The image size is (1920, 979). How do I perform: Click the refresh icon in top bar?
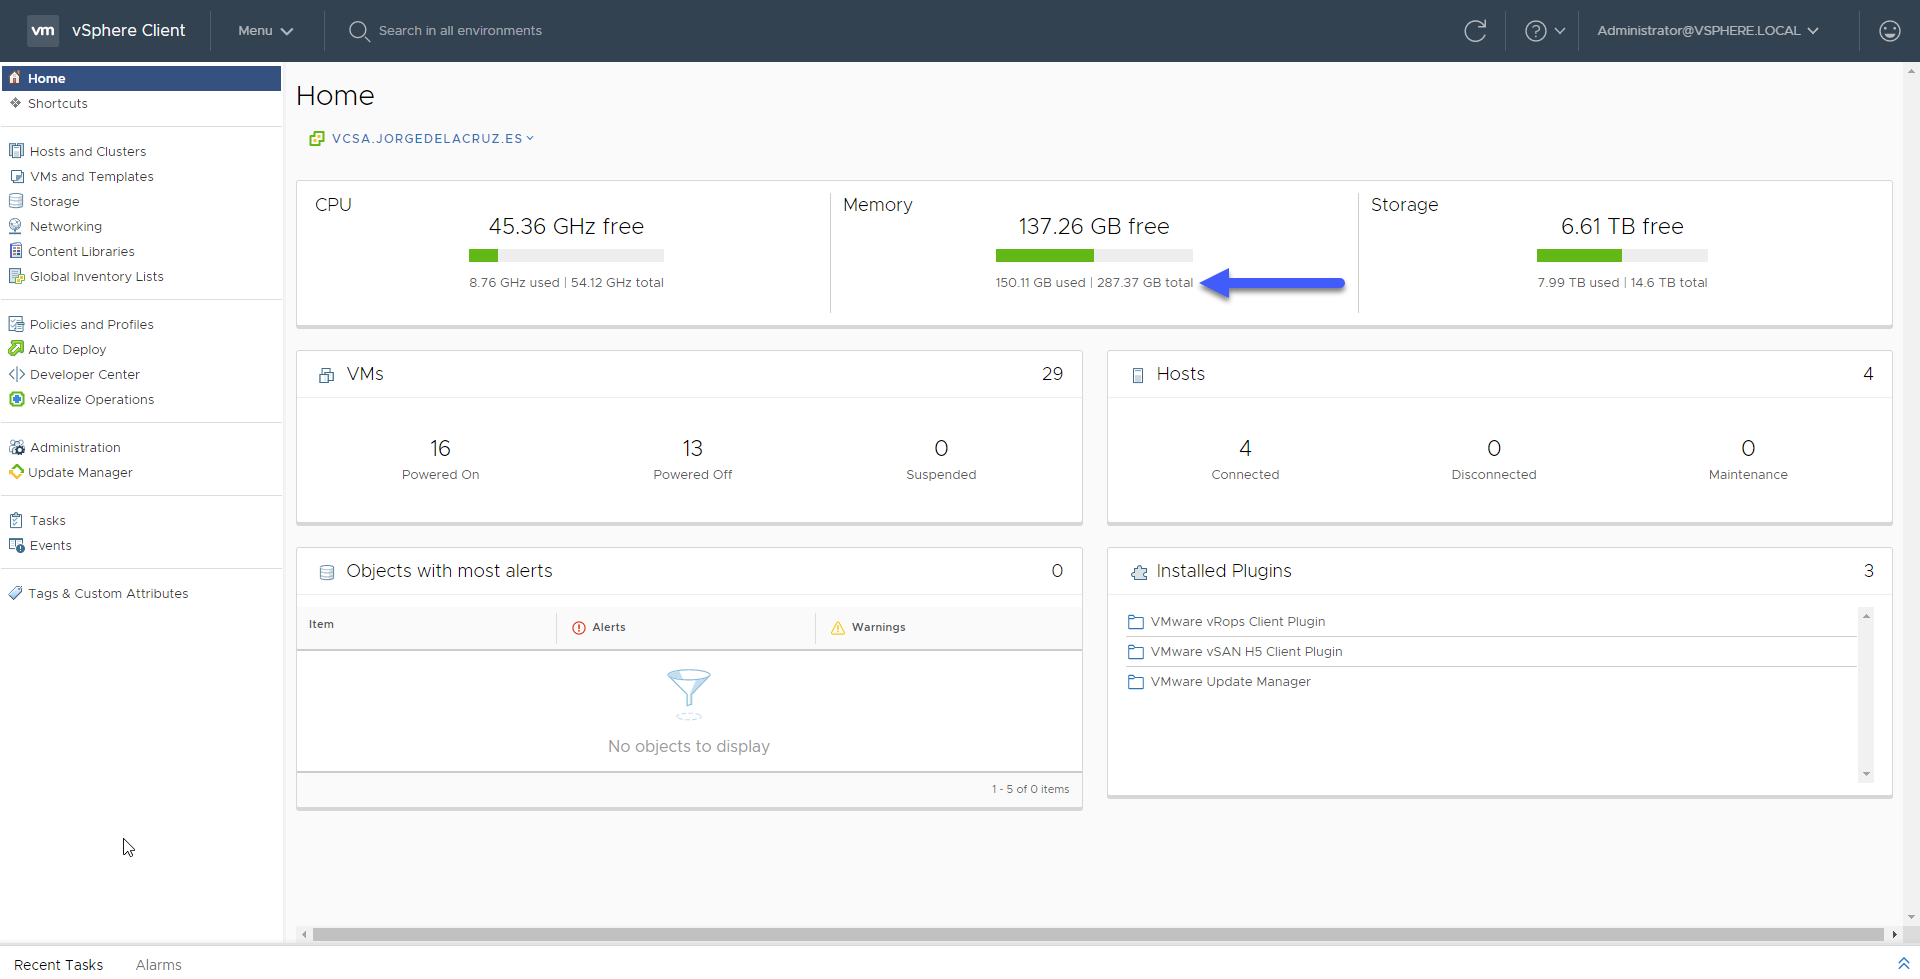1475,31
